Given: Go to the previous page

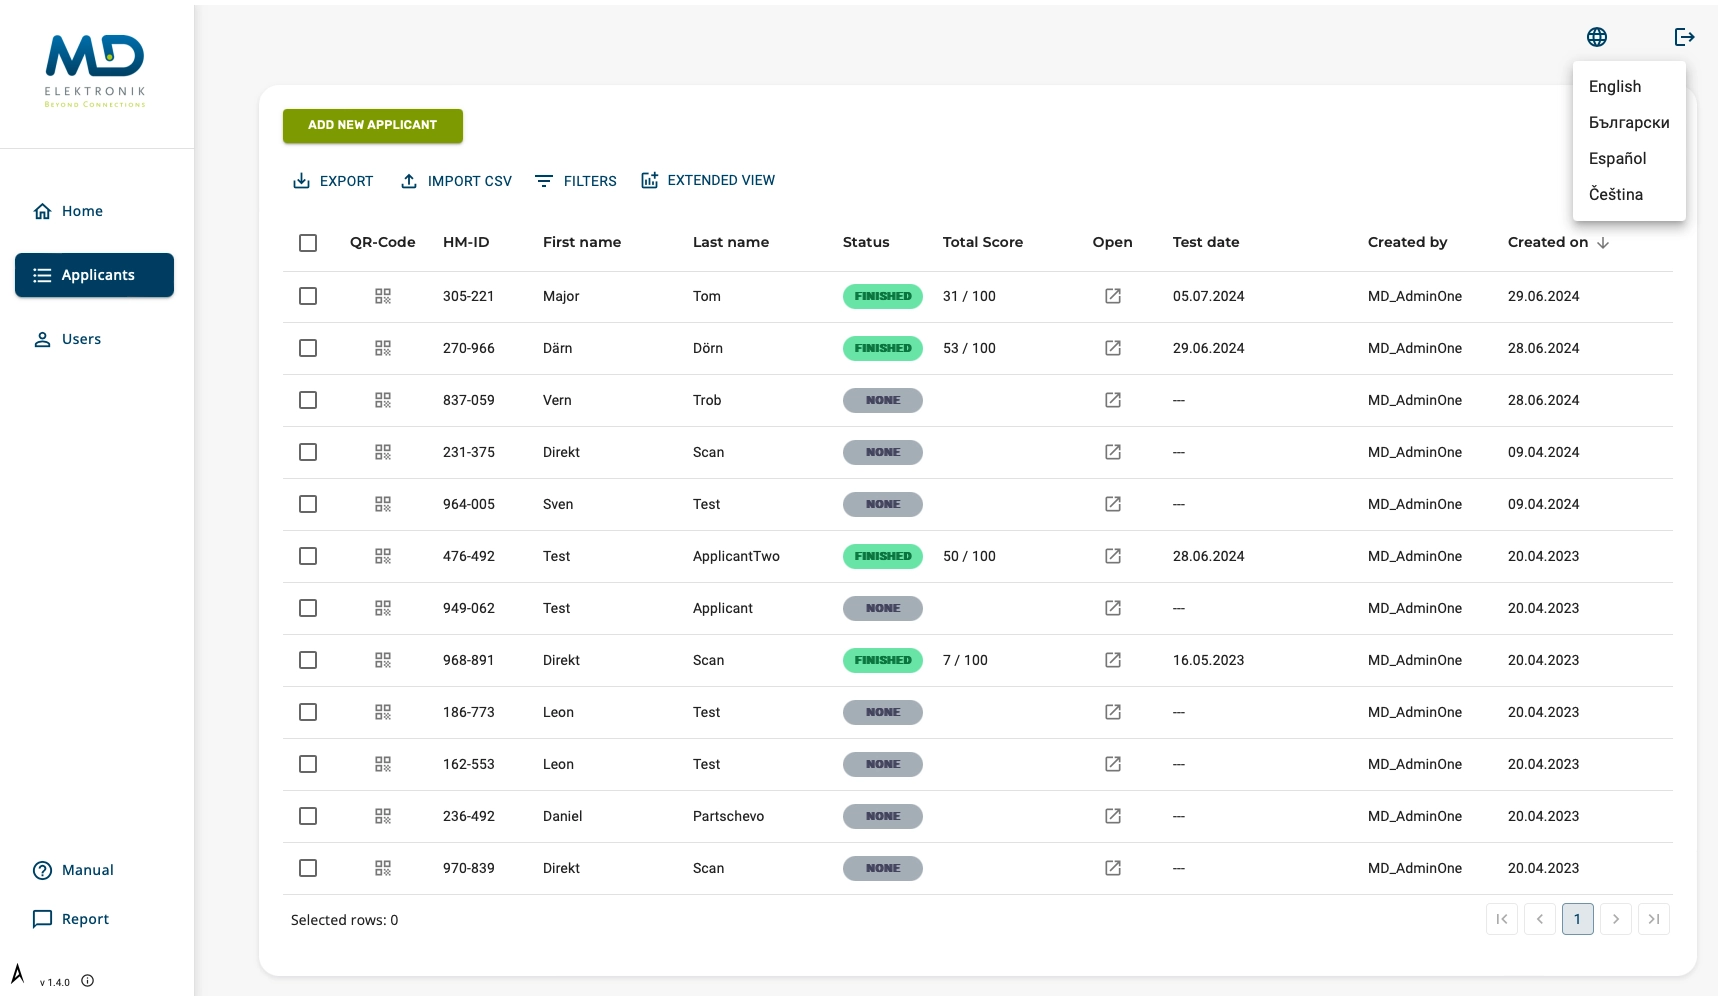Looking at the screenshot, I should click(1540, 919).
